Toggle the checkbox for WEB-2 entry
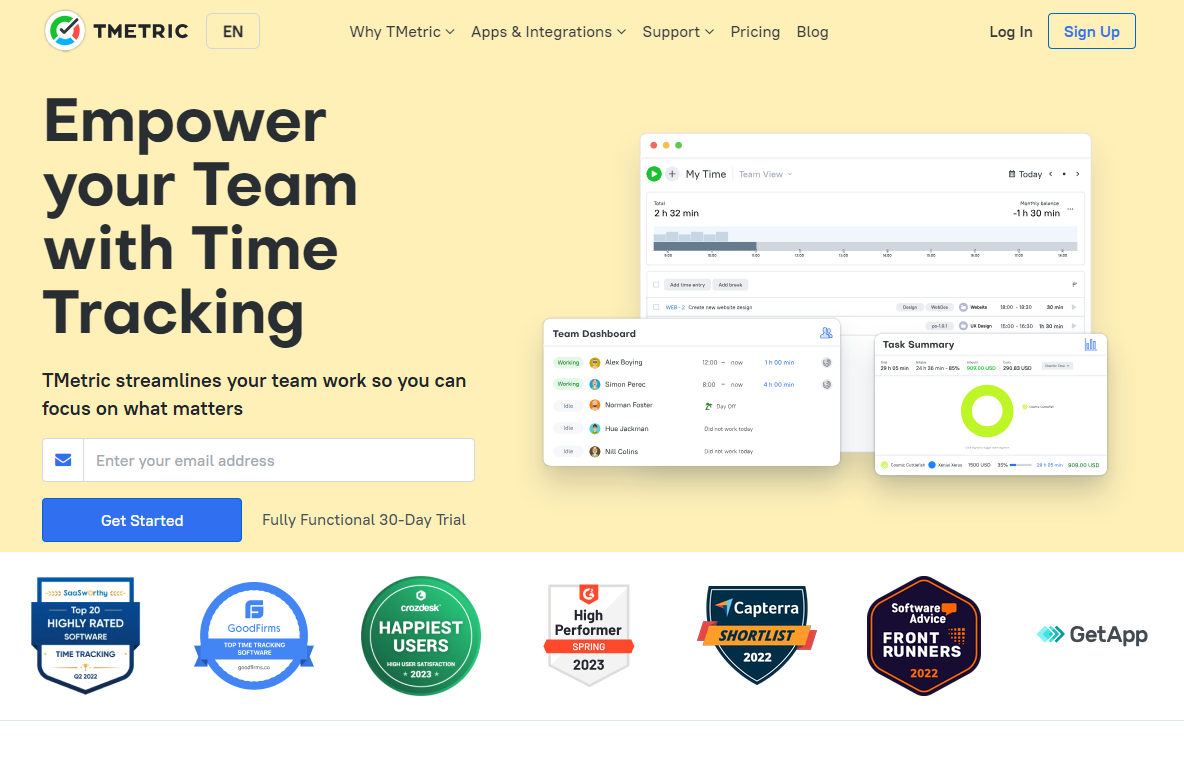1184x773 pixels. [656, 307]
